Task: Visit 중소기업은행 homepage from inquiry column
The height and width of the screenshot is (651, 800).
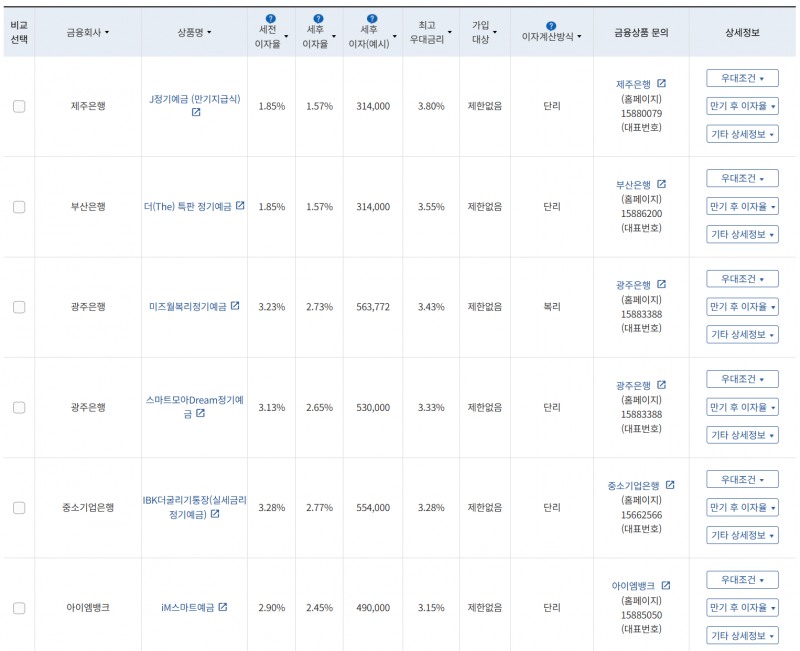Action: pos(633,486)
